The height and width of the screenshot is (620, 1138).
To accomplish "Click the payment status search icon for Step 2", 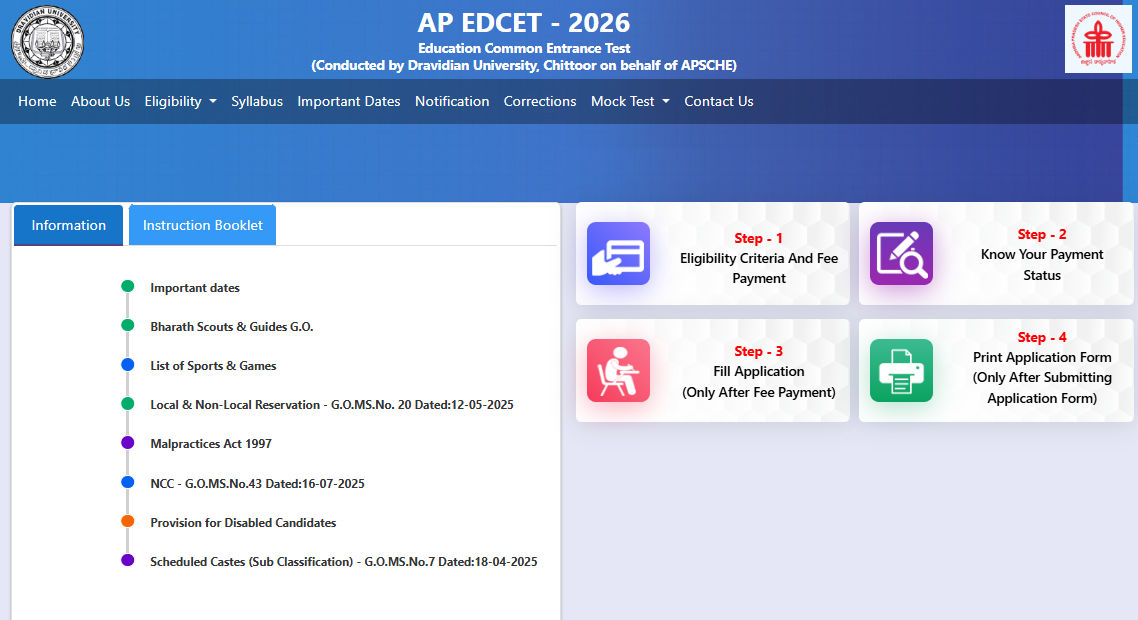I will click(x=901, y=253).
